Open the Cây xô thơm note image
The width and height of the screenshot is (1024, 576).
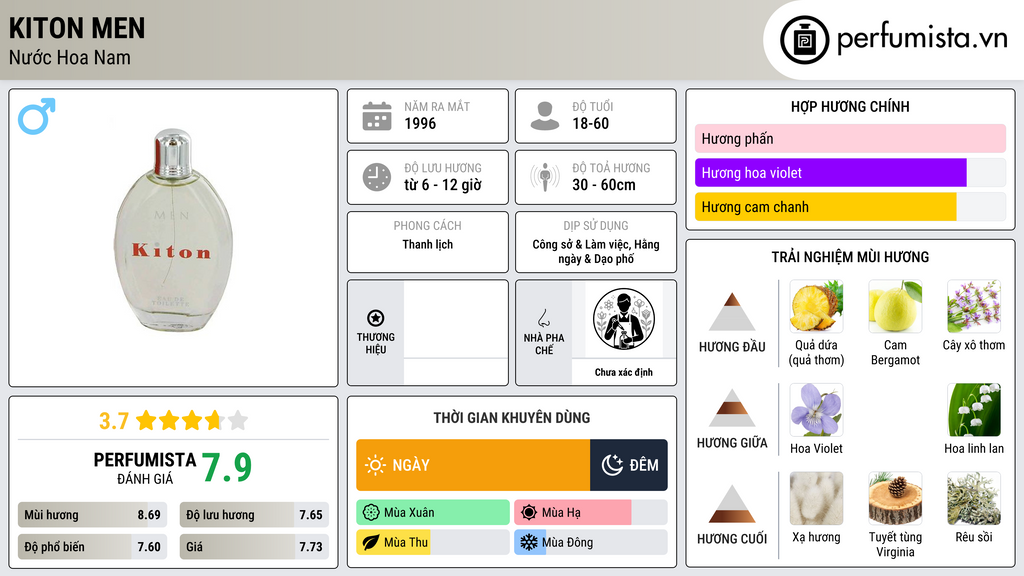[974, 306]
